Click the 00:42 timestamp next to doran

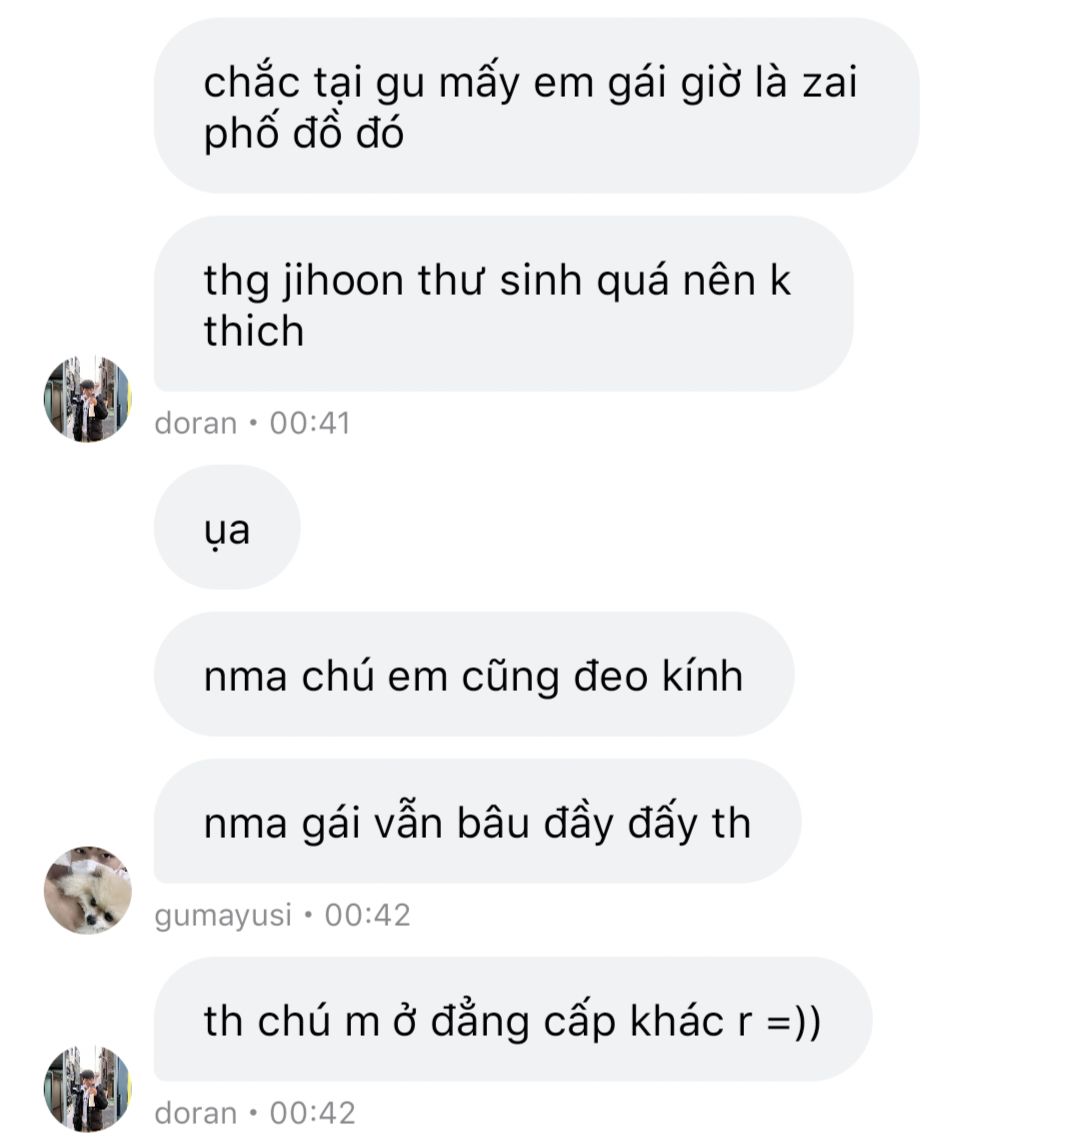tap(312, 1113)
